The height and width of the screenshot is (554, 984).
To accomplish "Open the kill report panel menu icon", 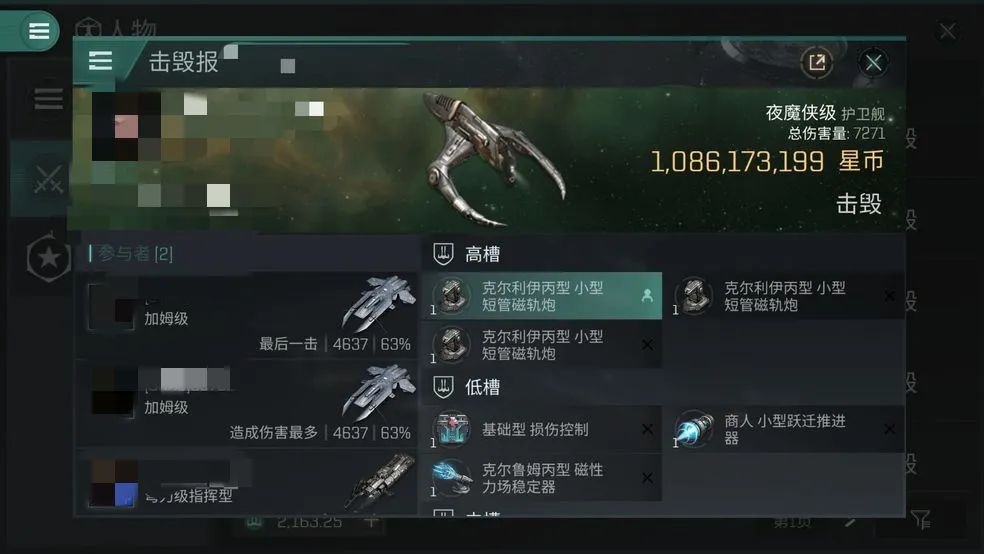I will 100,61.
